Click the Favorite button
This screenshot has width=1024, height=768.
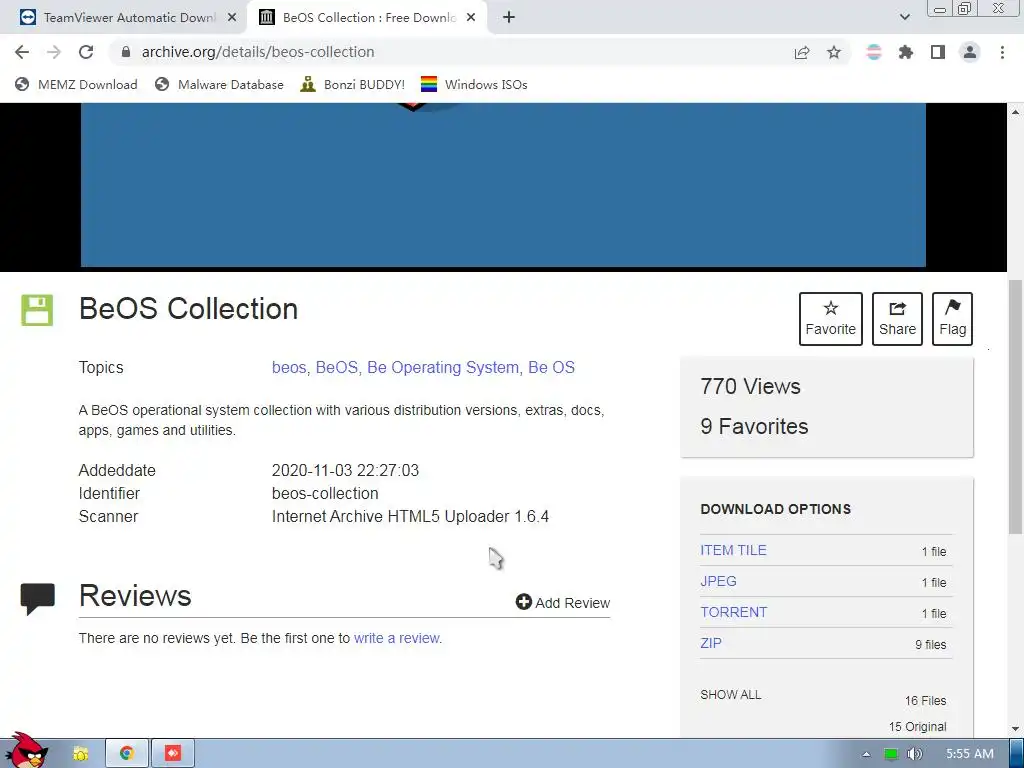tap(831, 319)
